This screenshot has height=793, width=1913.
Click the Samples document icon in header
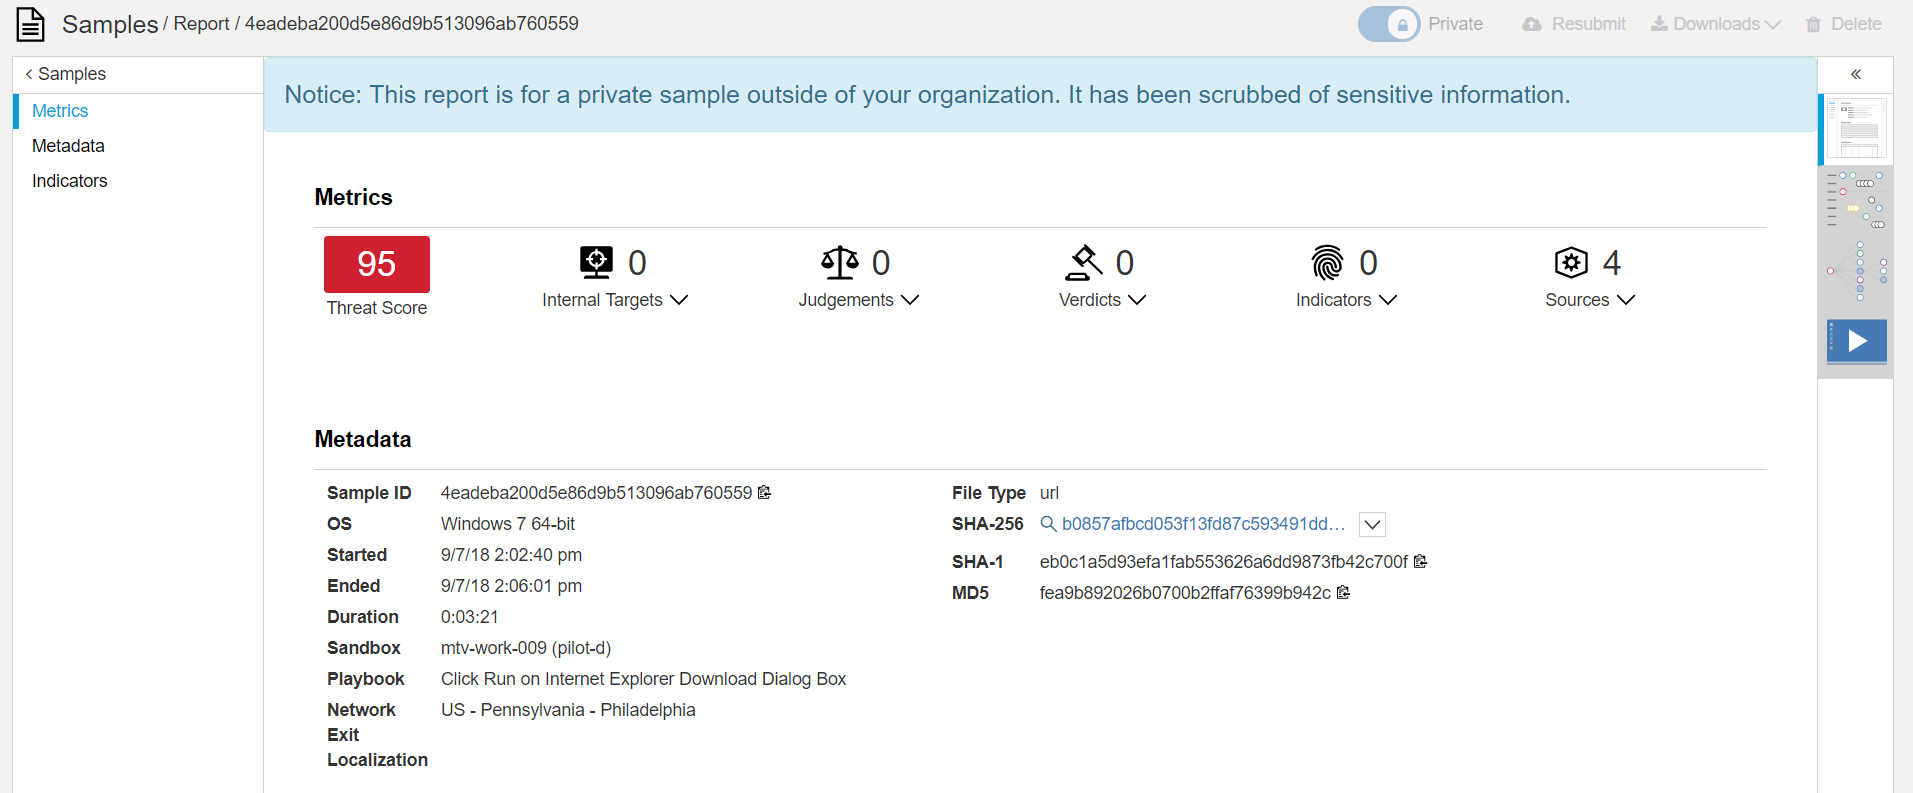tap(31, 24)
